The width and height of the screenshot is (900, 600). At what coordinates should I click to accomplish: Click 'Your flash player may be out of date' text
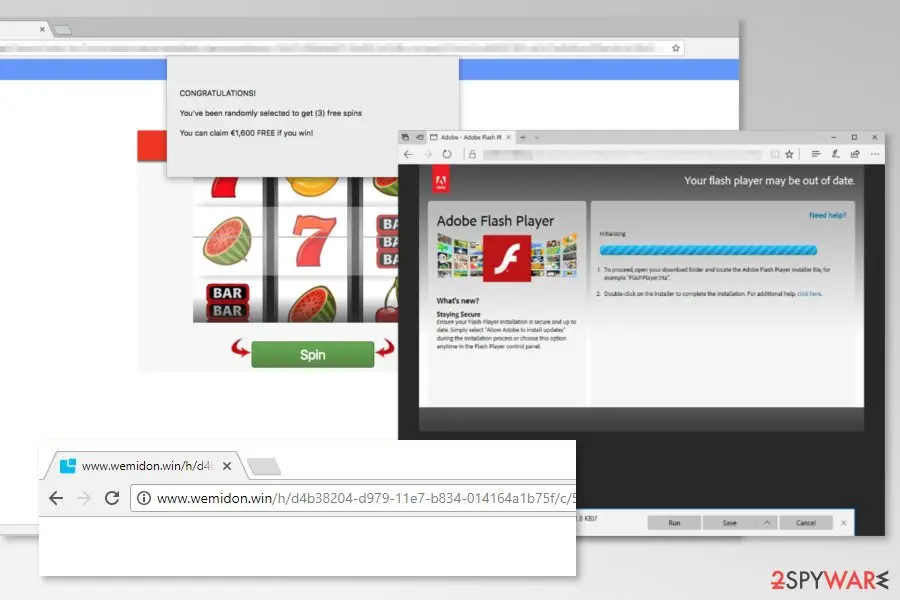tap(769, 180)
